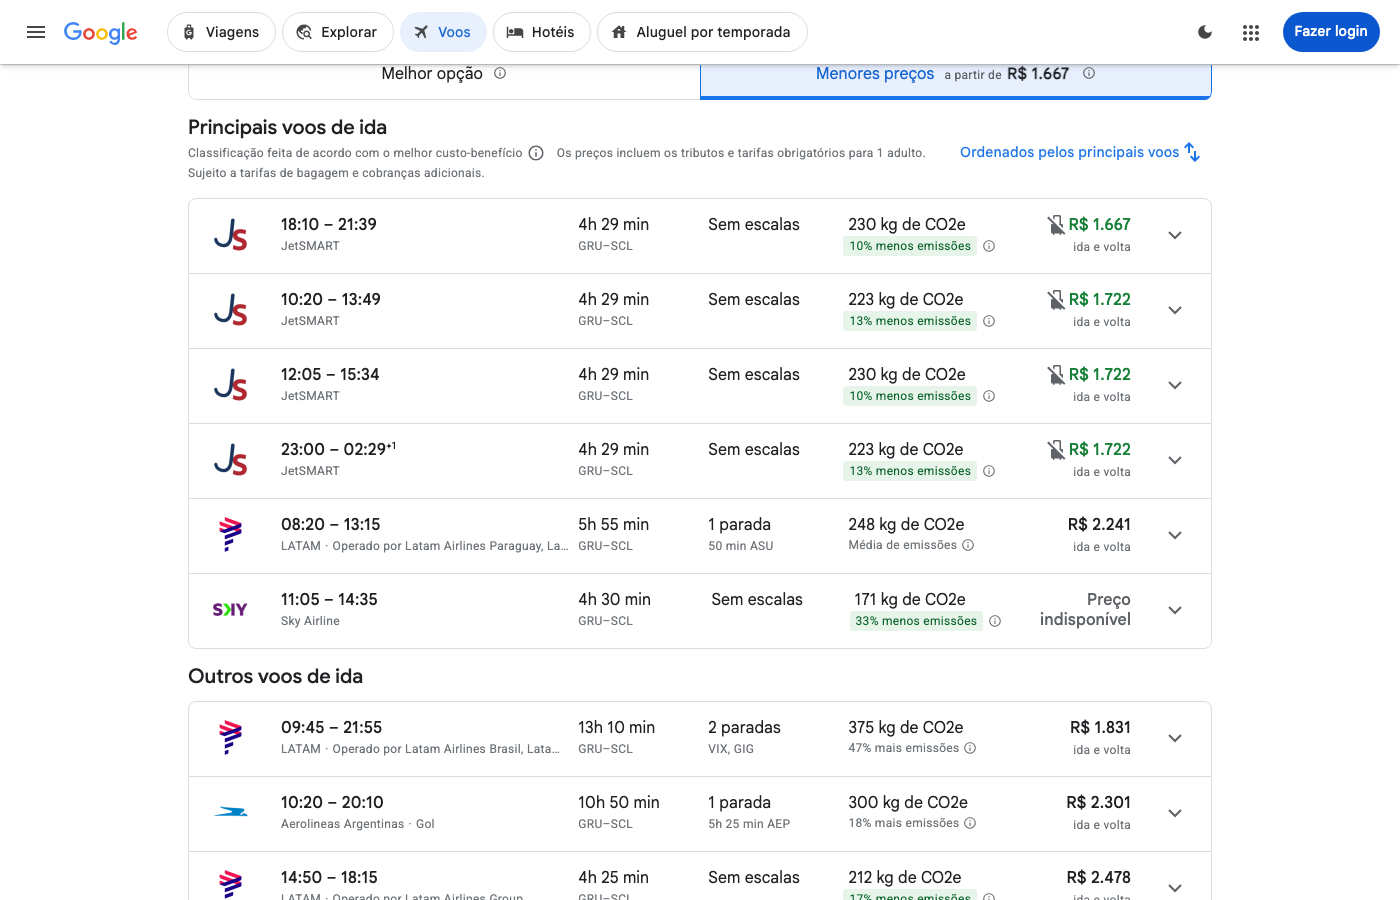The height and width of the screenshot is (900, 1400).
Task: Open info icon beside 47% mais emissões
Action: [970, 748]
